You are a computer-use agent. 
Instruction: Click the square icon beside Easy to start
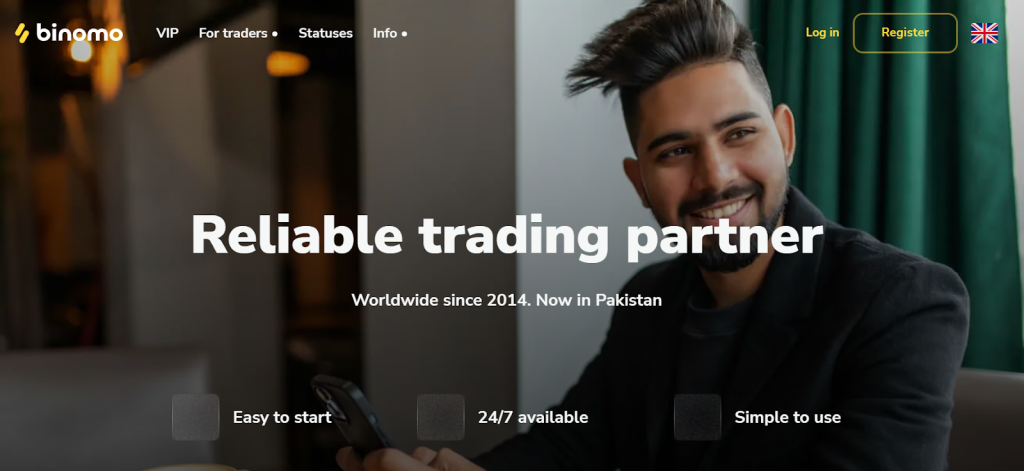coord(195,417)
